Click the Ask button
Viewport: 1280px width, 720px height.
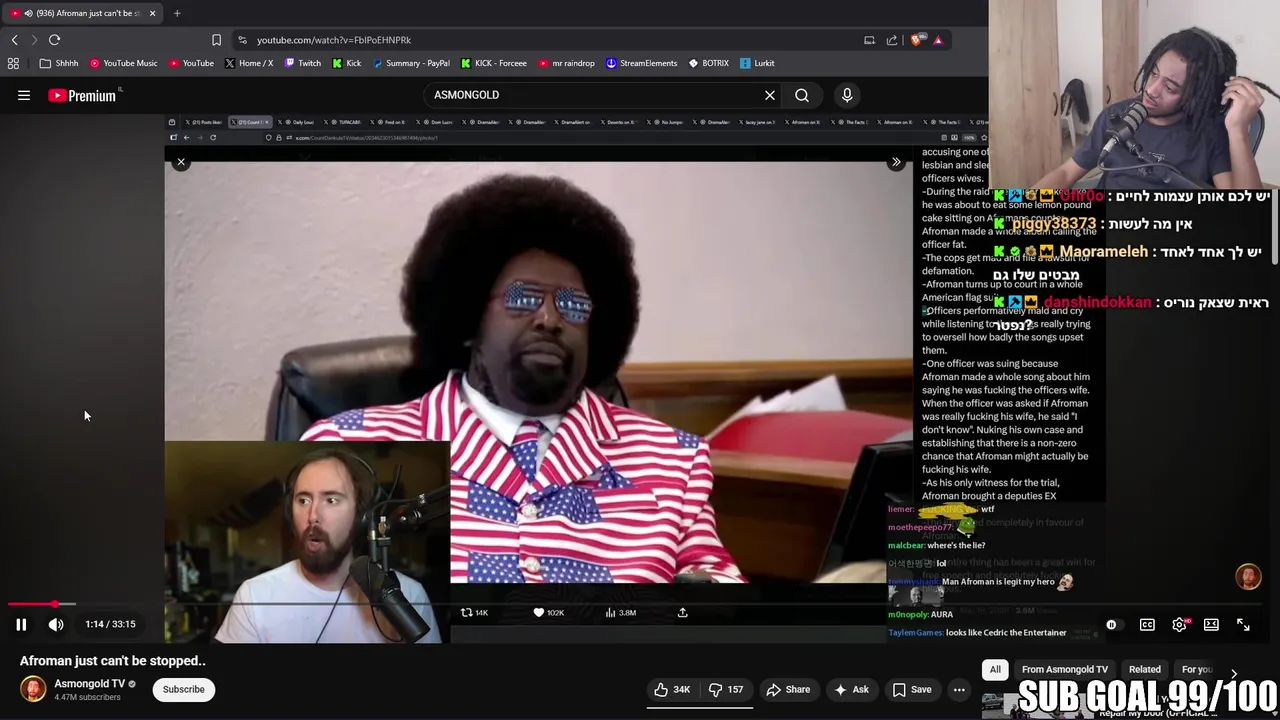click(850, 689)
